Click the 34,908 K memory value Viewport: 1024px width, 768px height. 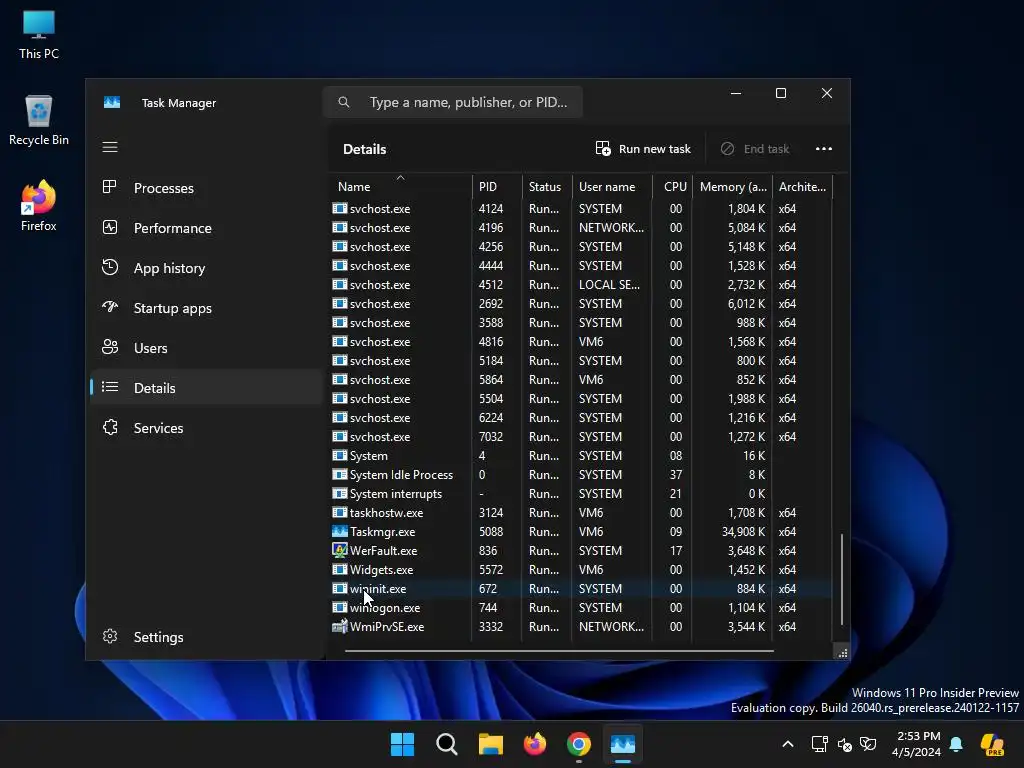pyautogui.click(x=743, y=532)
